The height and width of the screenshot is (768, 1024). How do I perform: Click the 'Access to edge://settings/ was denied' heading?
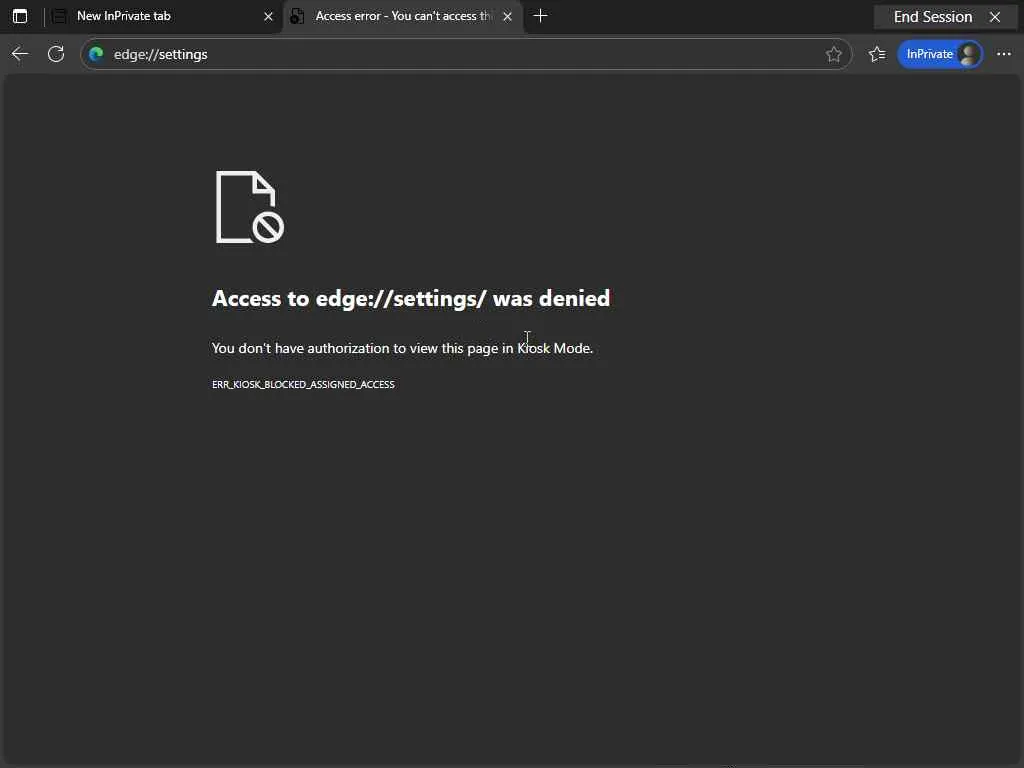(411, 298)
